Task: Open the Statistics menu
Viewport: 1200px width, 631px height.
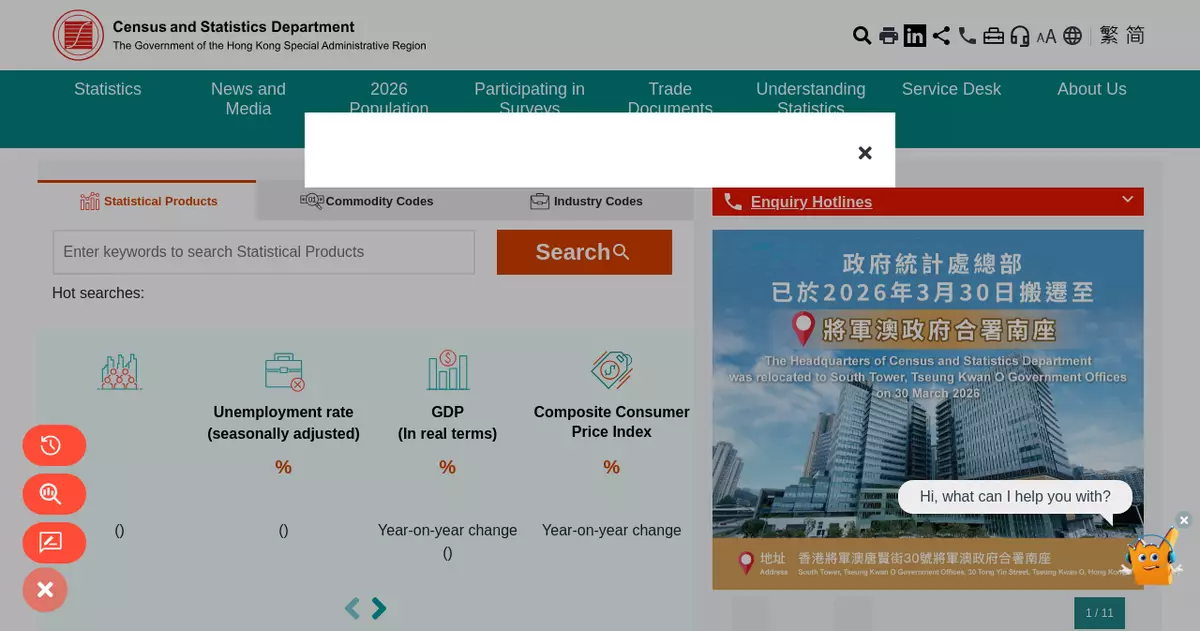Action: point(108,89)
